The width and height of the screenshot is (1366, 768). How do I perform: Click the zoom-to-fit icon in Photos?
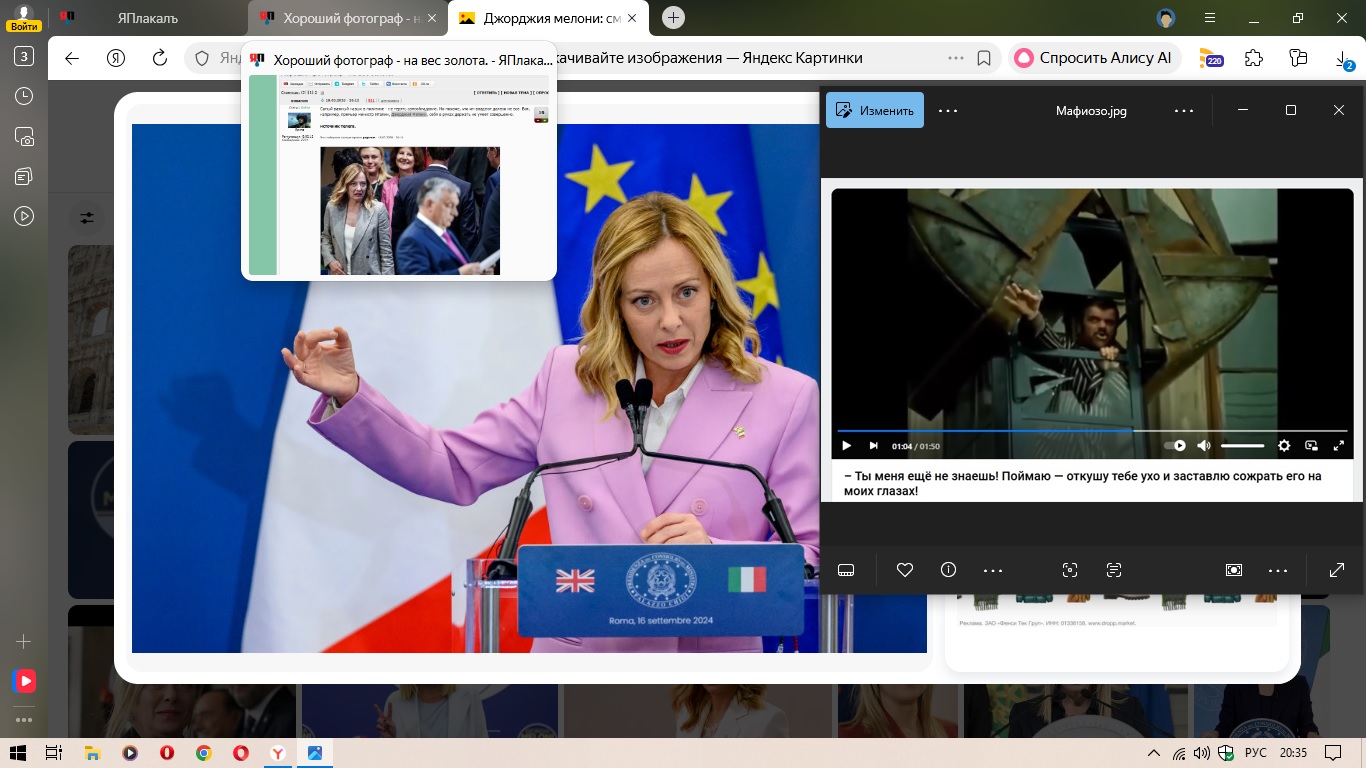1234,570
